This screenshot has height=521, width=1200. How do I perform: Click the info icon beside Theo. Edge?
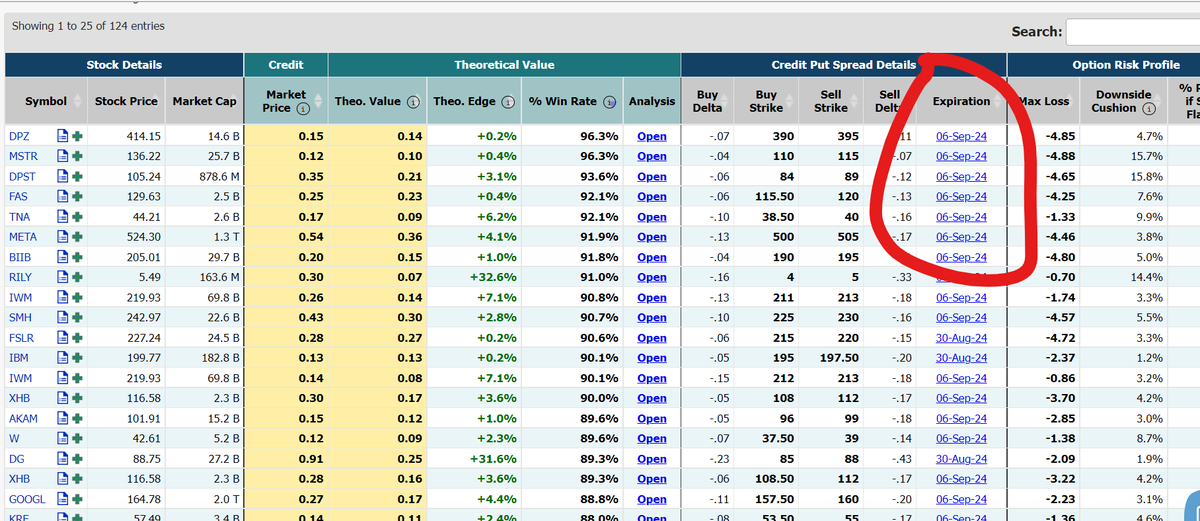pyautogui.click(x=508, y=101)
